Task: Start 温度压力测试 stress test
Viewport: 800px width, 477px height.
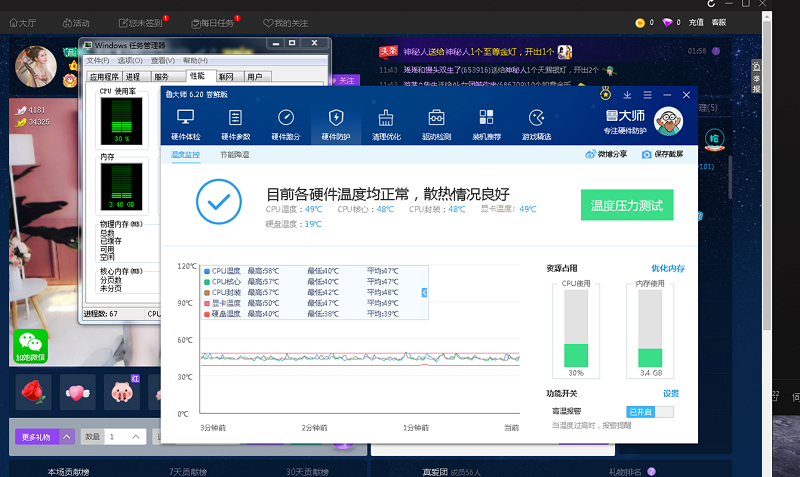Action: tap(627, 205)
